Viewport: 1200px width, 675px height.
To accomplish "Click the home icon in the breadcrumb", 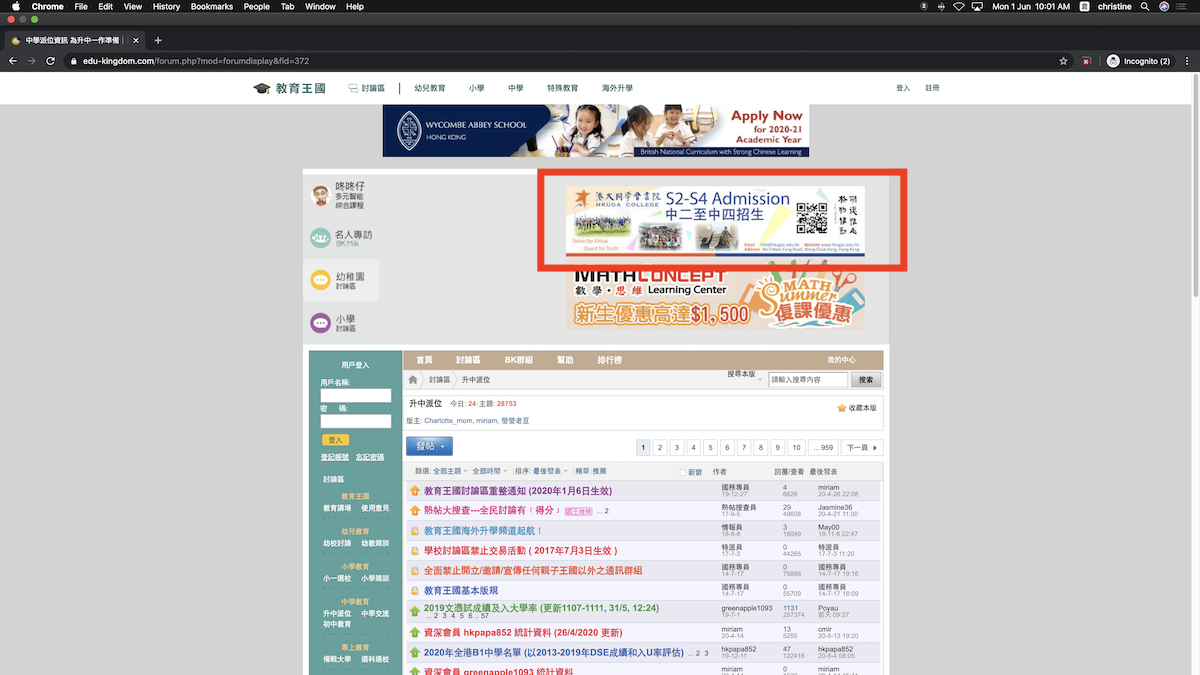I will pos(413,380).
